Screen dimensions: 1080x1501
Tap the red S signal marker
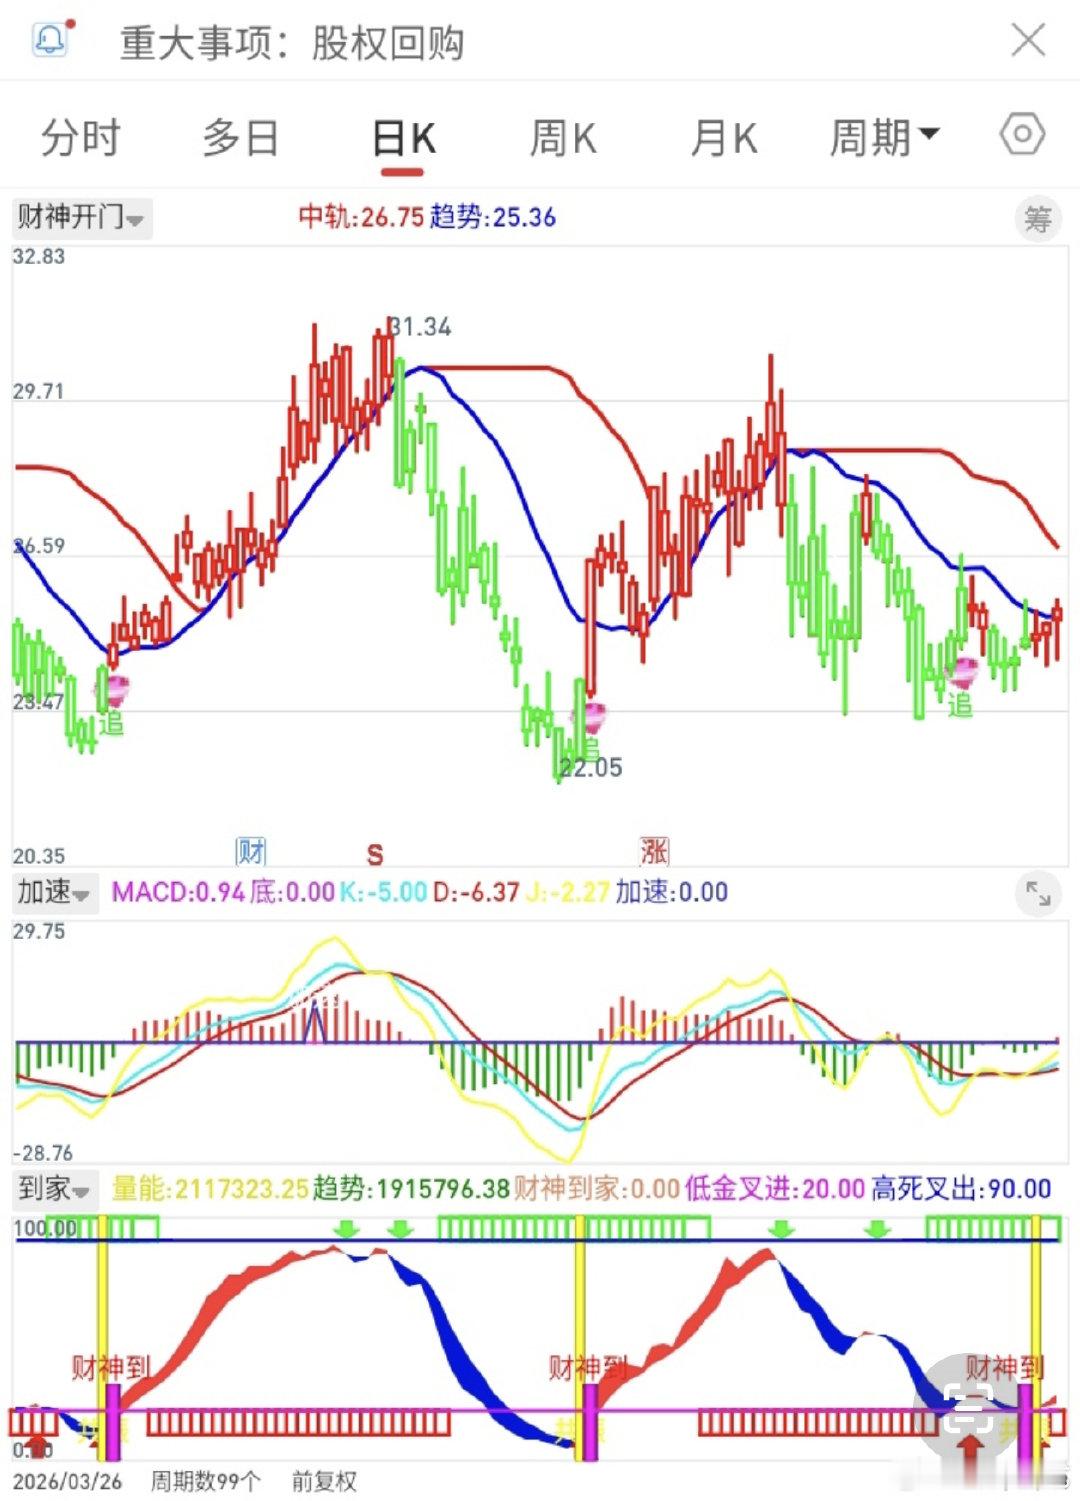tap(375, 854)
